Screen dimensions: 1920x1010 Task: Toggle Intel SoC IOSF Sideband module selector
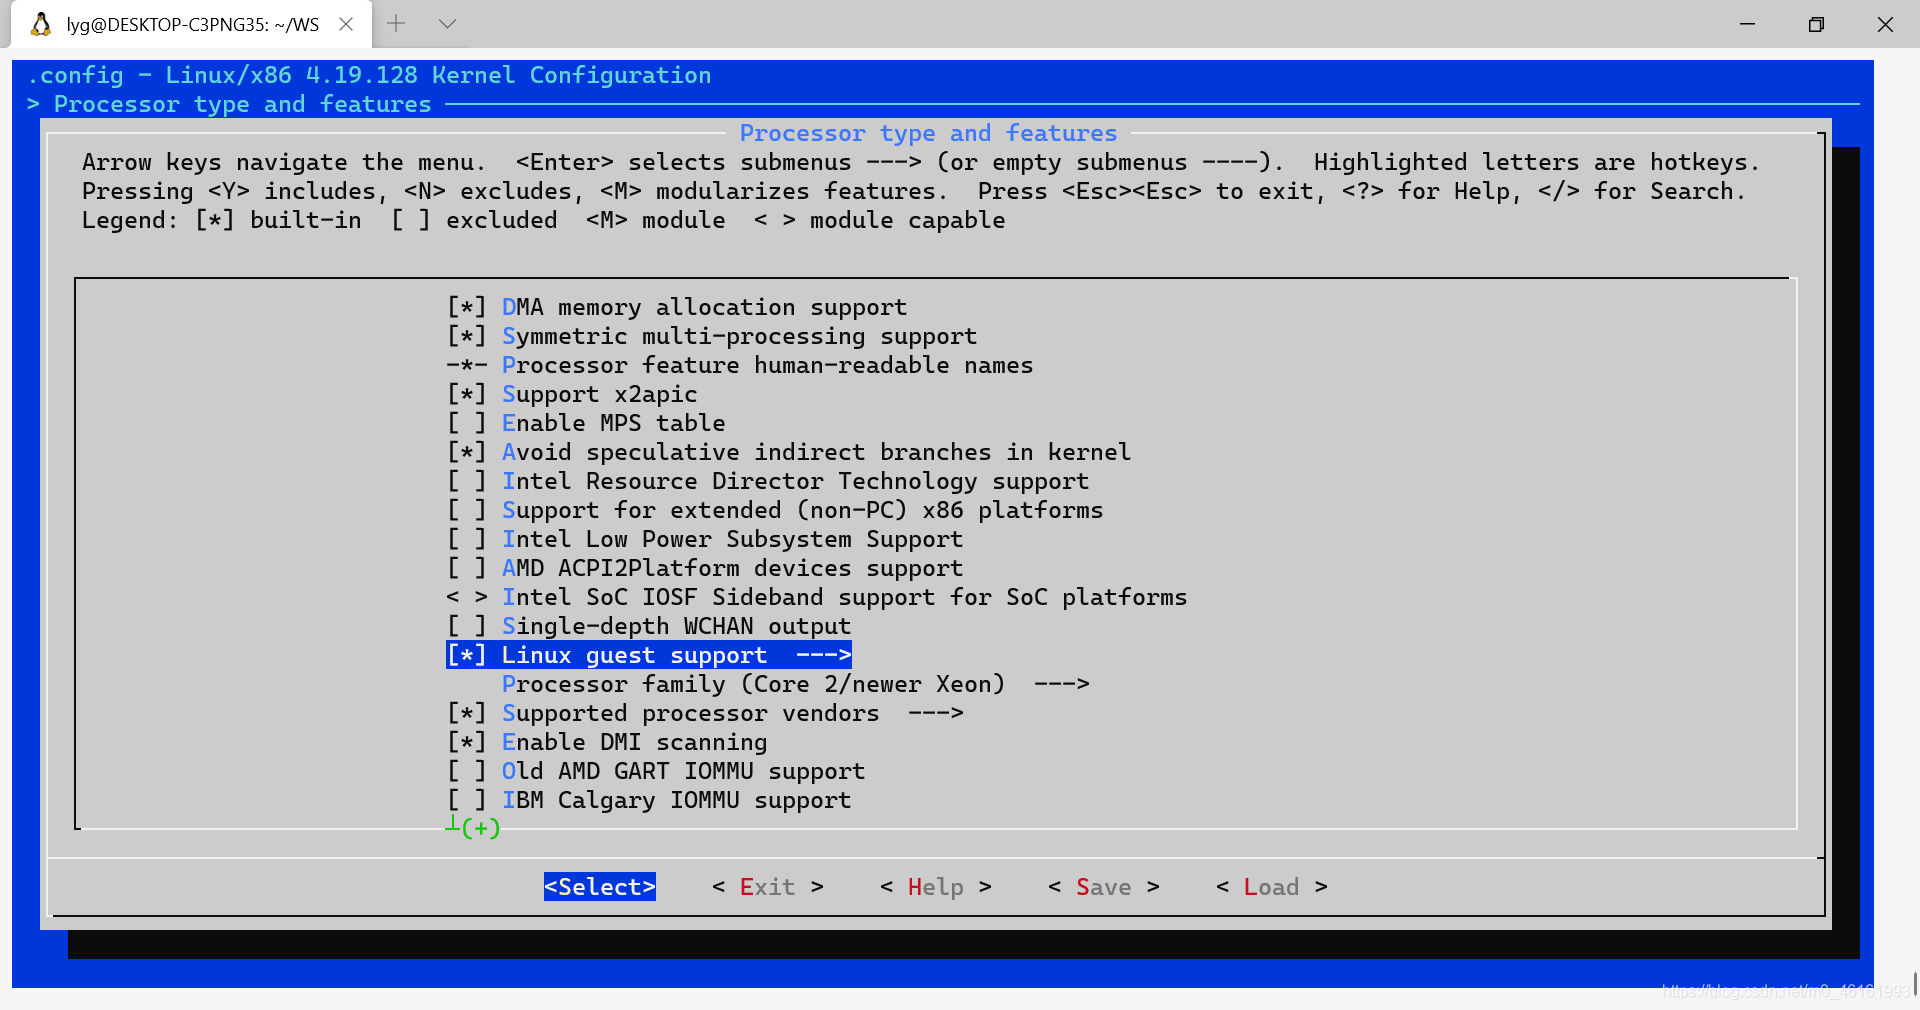click(466, 597)
